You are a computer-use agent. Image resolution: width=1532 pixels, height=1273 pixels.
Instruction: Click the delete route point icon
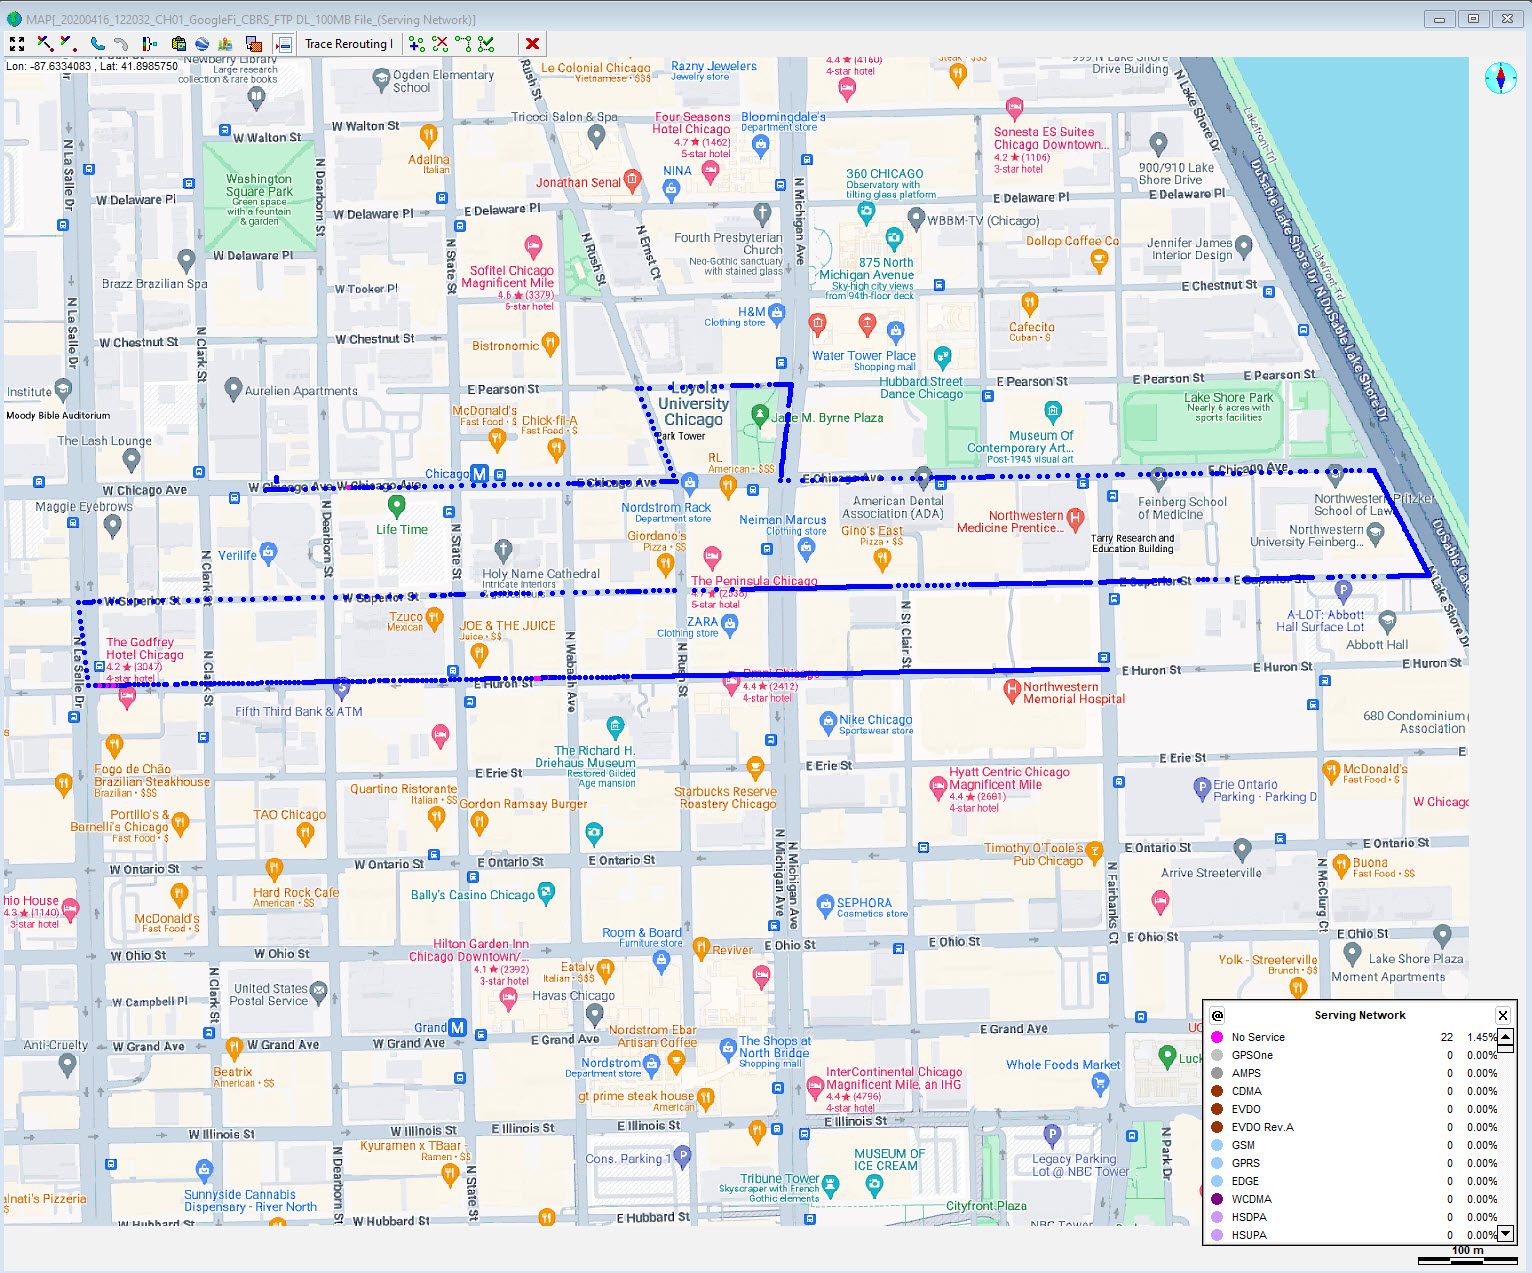tap(440, 44)
